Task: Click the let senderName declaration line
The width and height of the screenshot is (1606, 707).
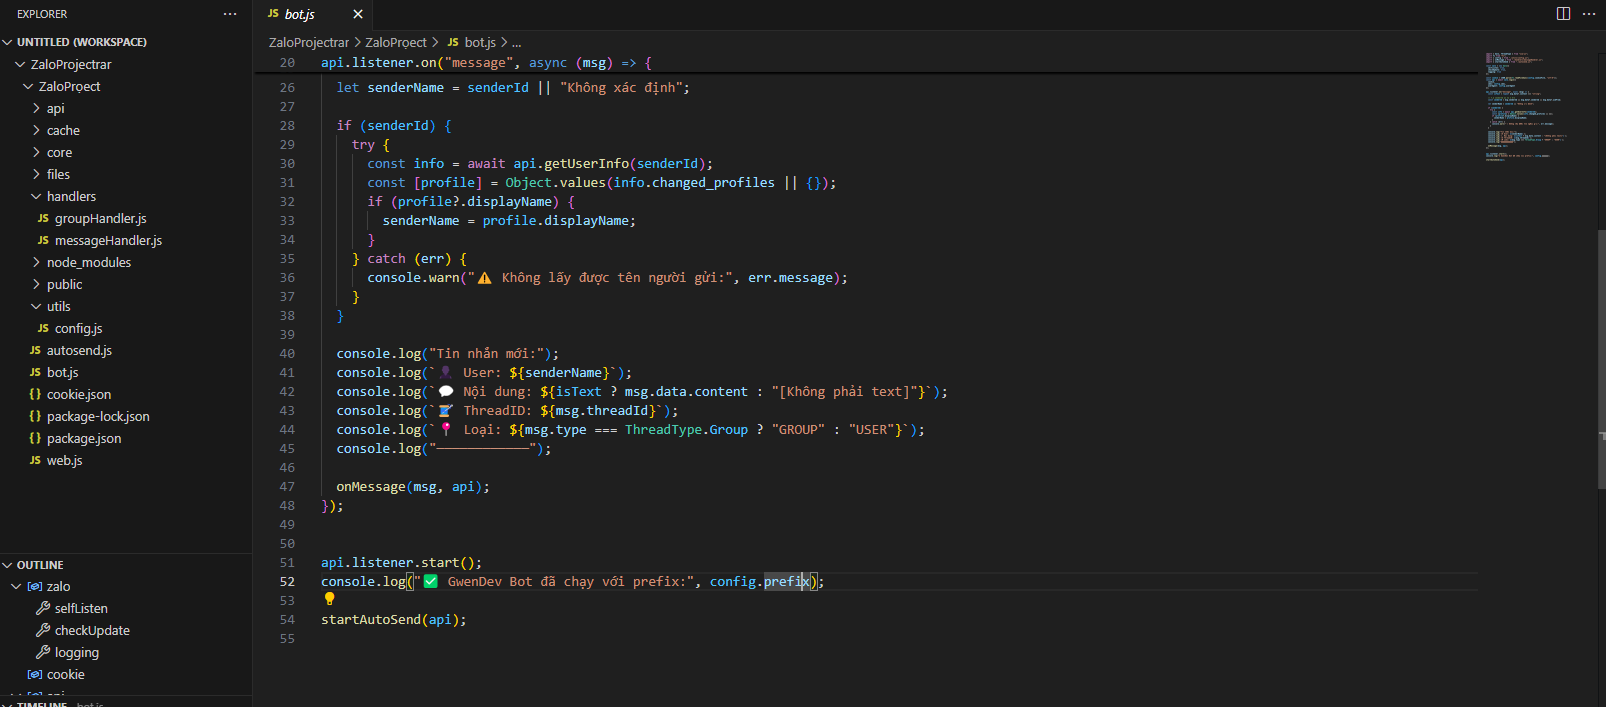Action: (x=513, y=87)
